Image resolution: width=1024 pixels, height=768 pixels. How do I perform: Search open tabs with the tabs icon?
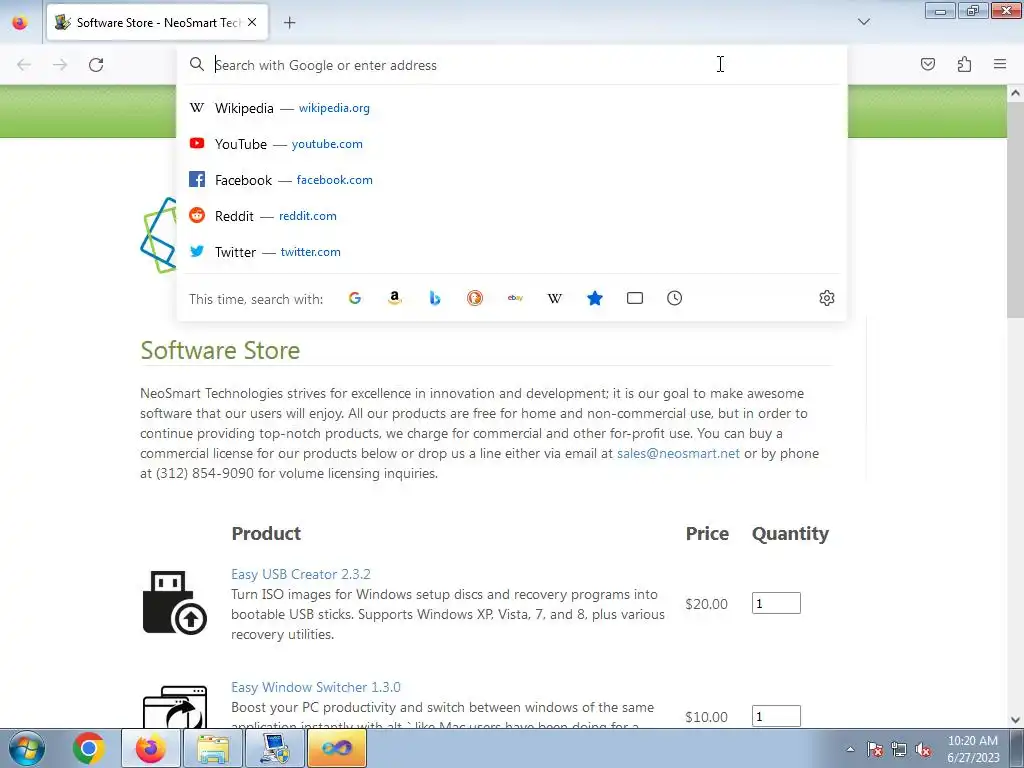635,298
